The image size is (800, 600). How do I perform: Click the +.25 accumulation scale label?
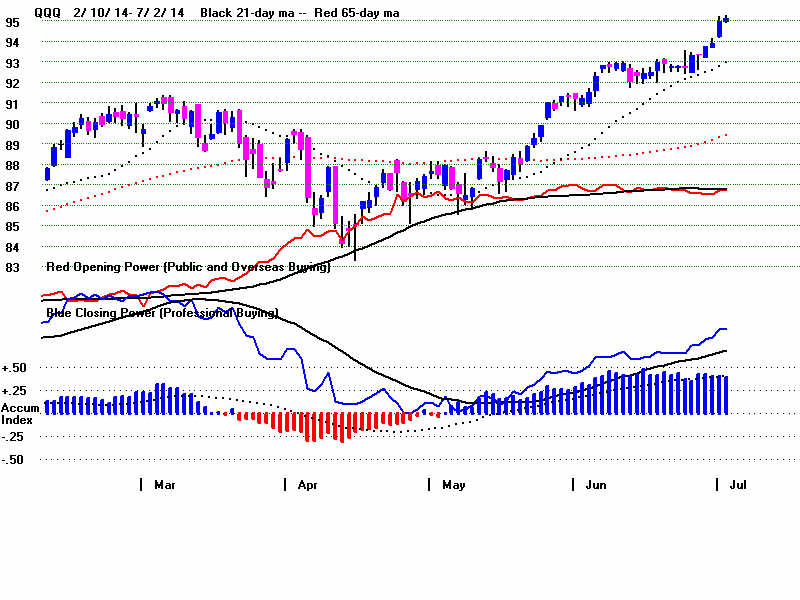tap(14, 391)
